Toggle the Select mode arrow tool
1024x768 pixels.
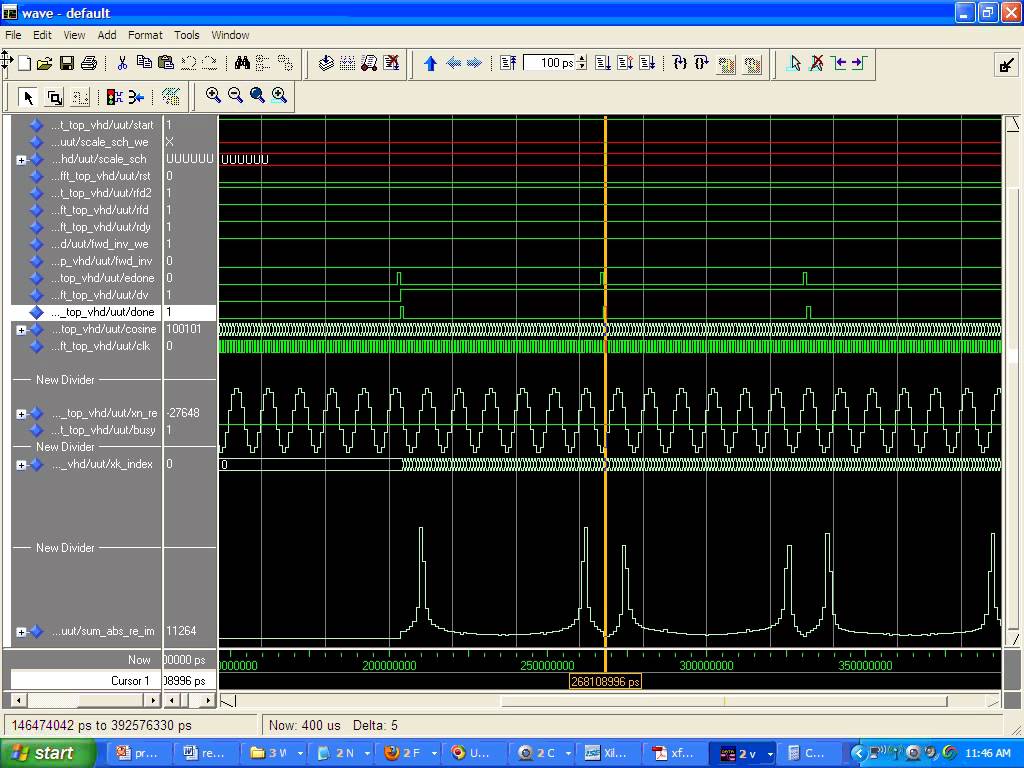coord(28,97)
